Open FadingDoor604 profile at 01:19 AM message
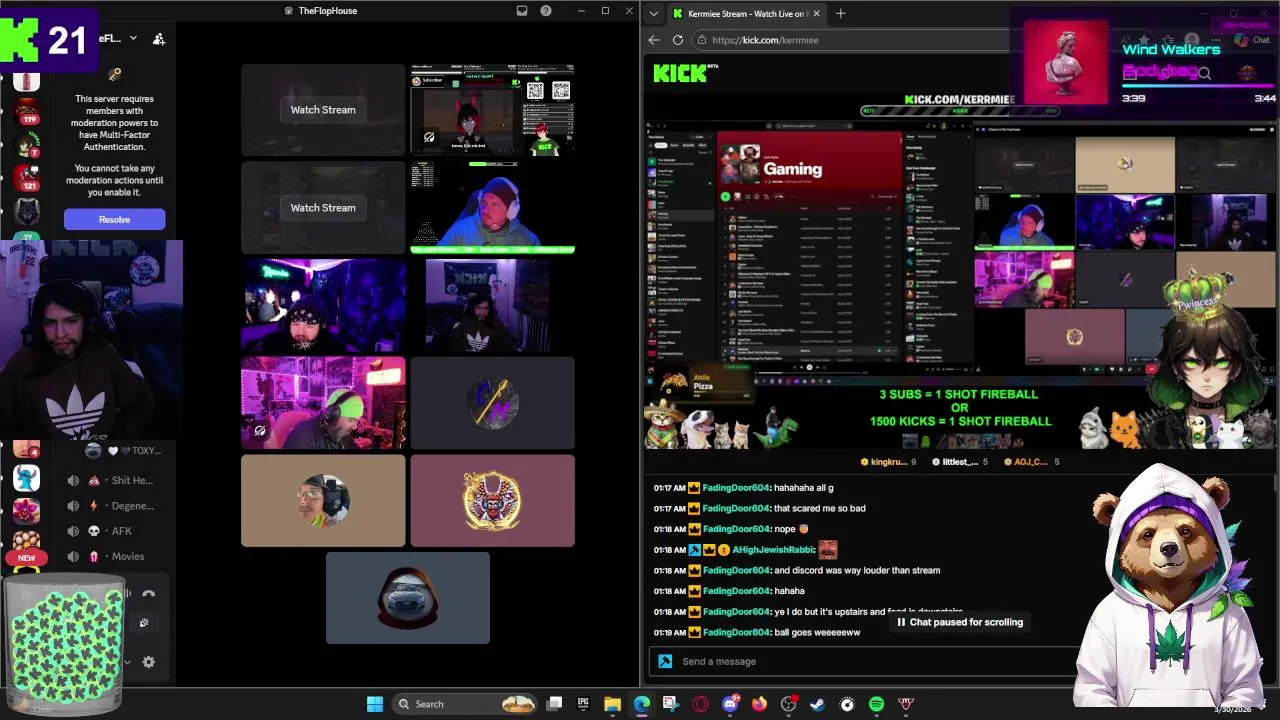The image size is (1280, 720). click(x=736, y=632)
